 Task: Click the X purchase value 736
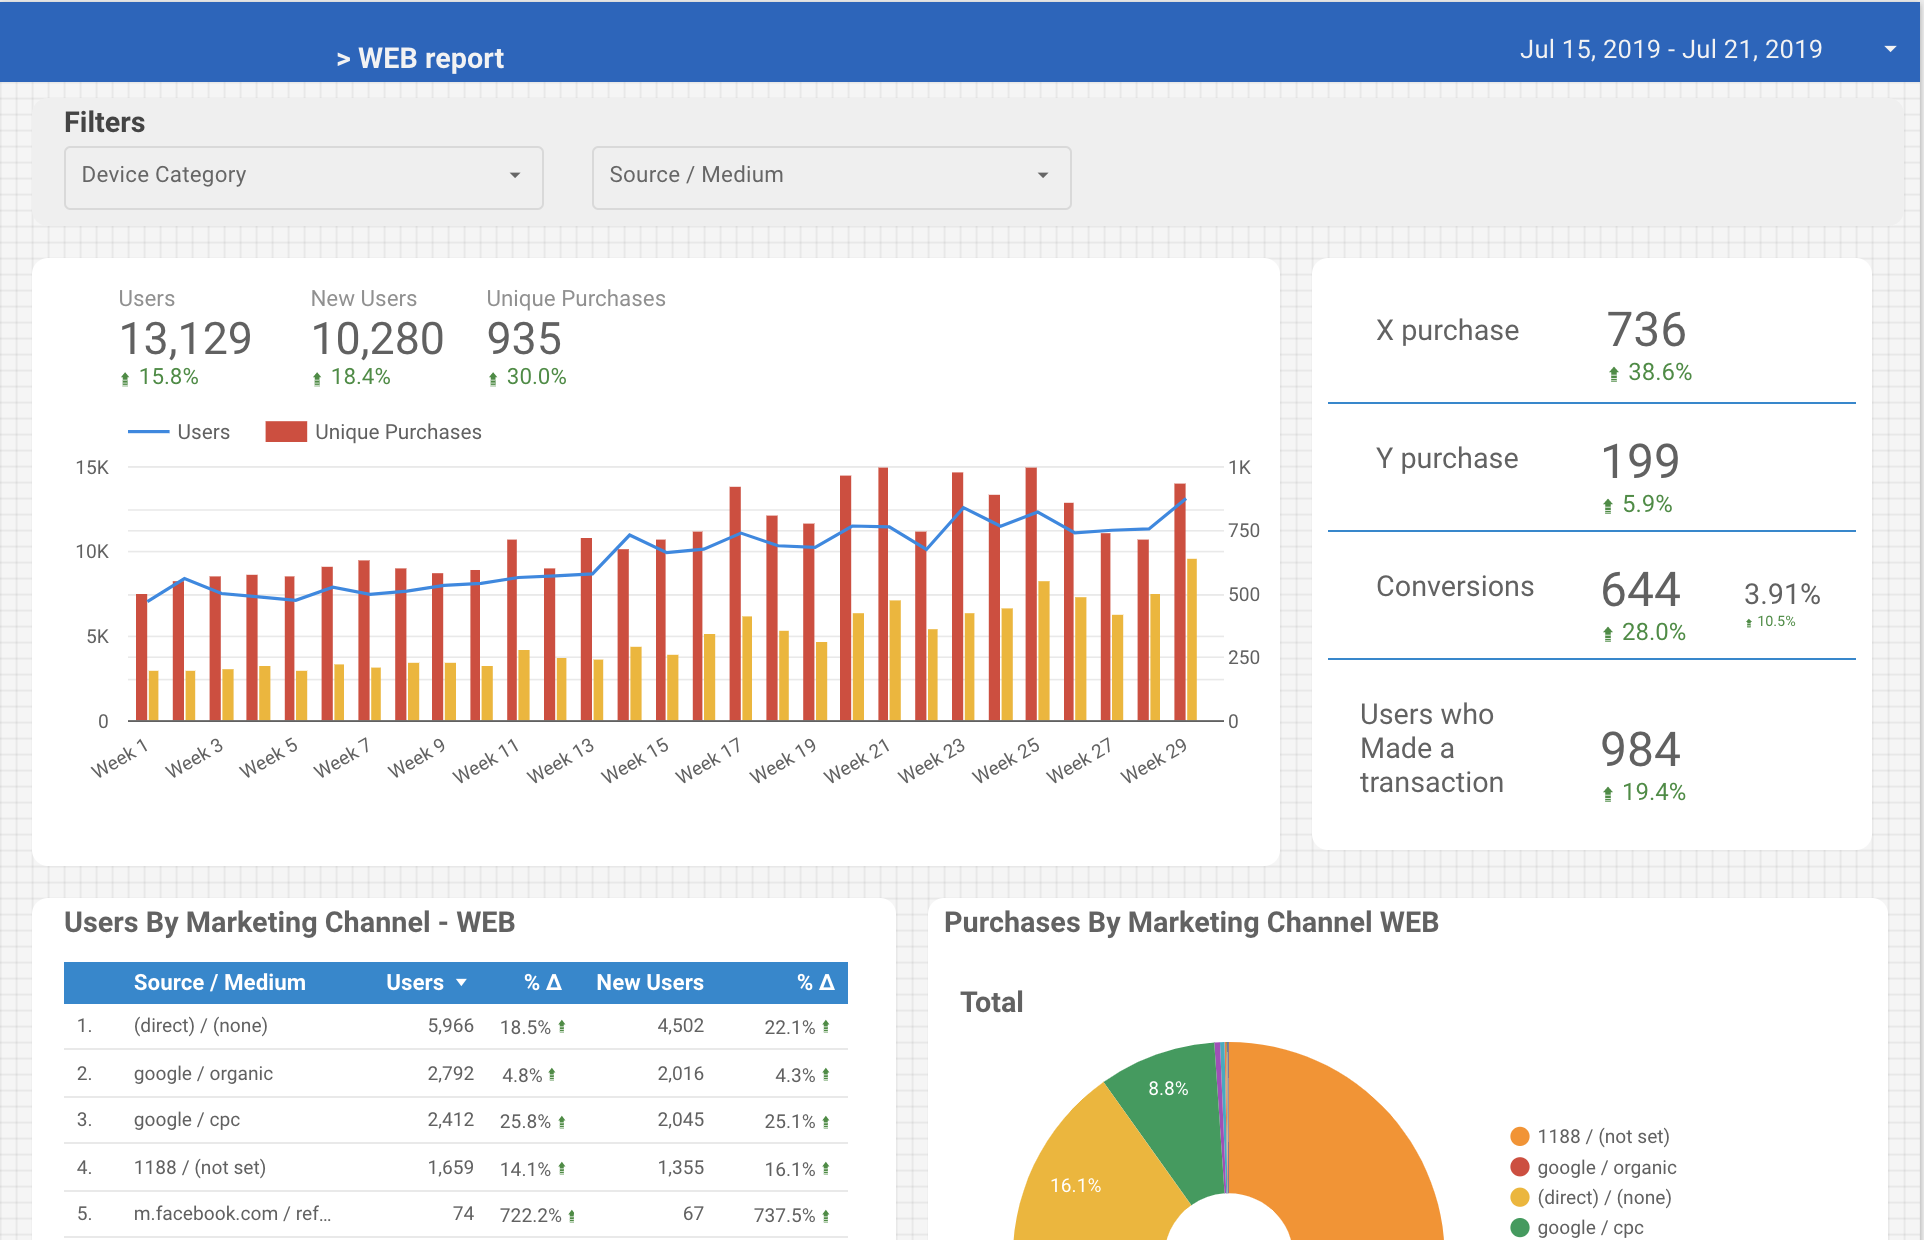1647,330
